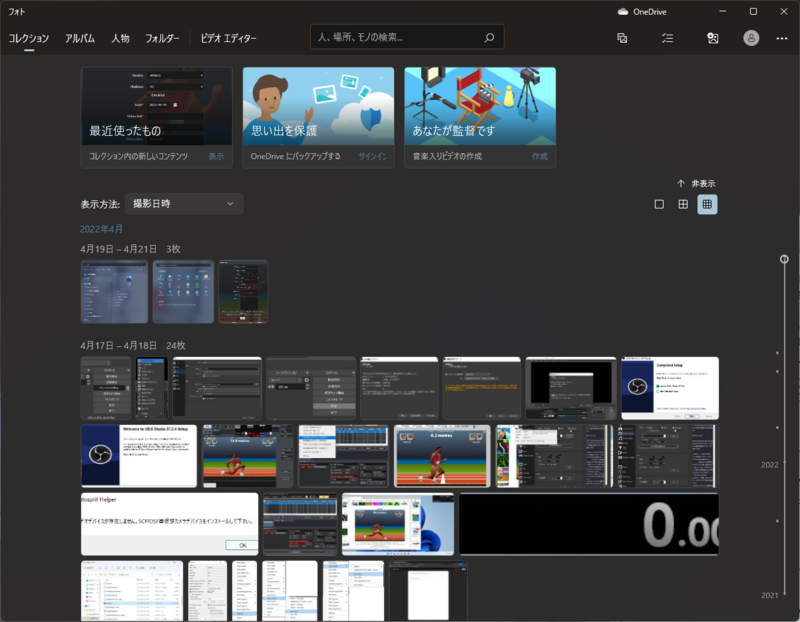Click the 2022年4月 date header
The image size is (800, 622).
[x=101, y=229]
